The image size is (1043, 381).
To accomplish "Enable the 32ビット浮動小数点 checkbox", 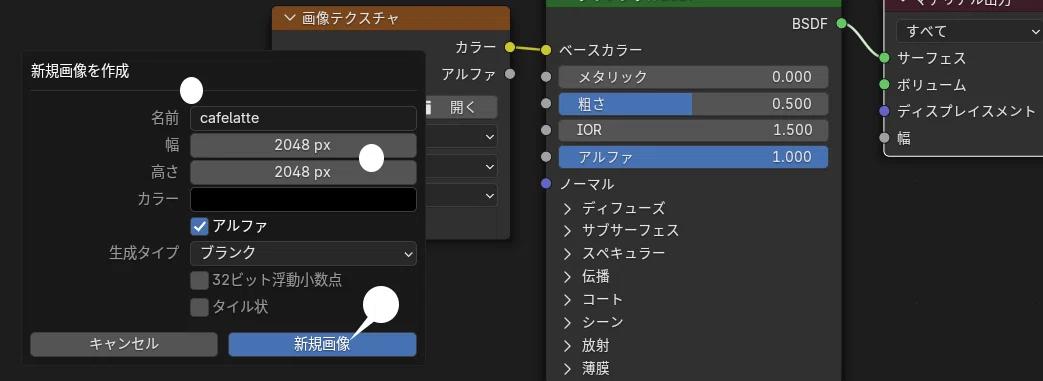I will click(200, 280).
